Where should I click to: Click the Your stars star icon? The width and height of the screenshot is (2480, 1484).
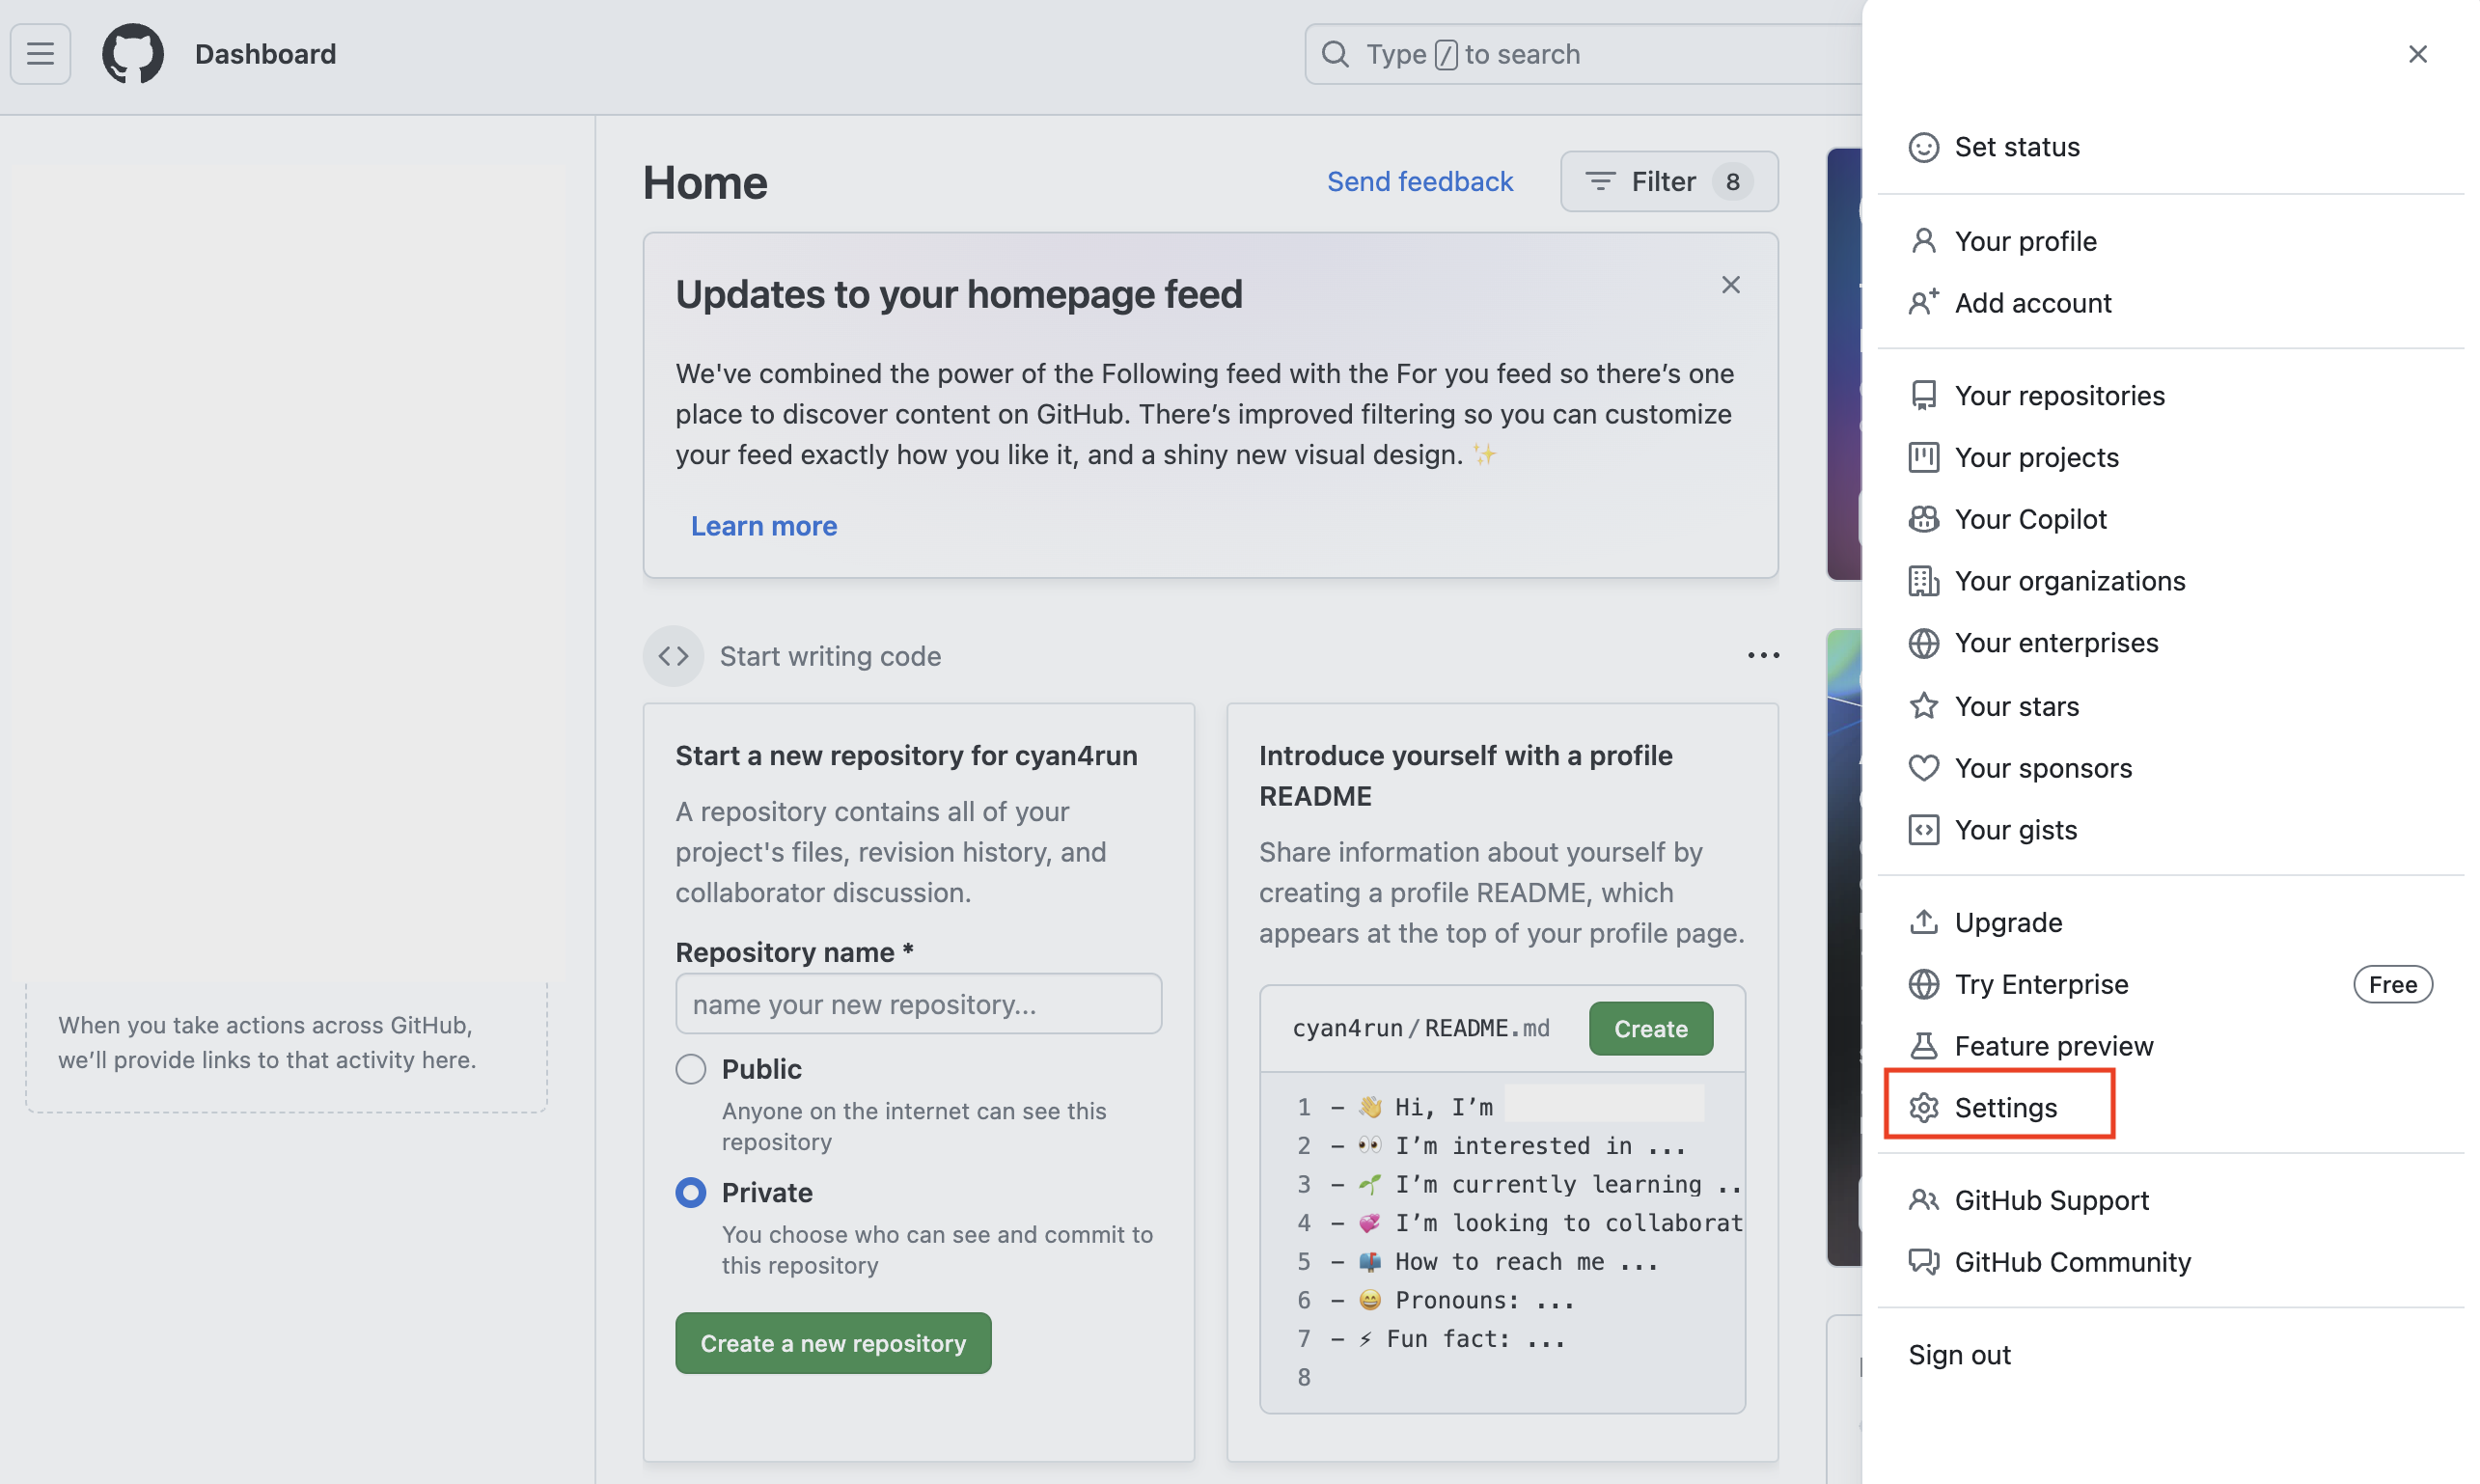(x=1923, y=706)
